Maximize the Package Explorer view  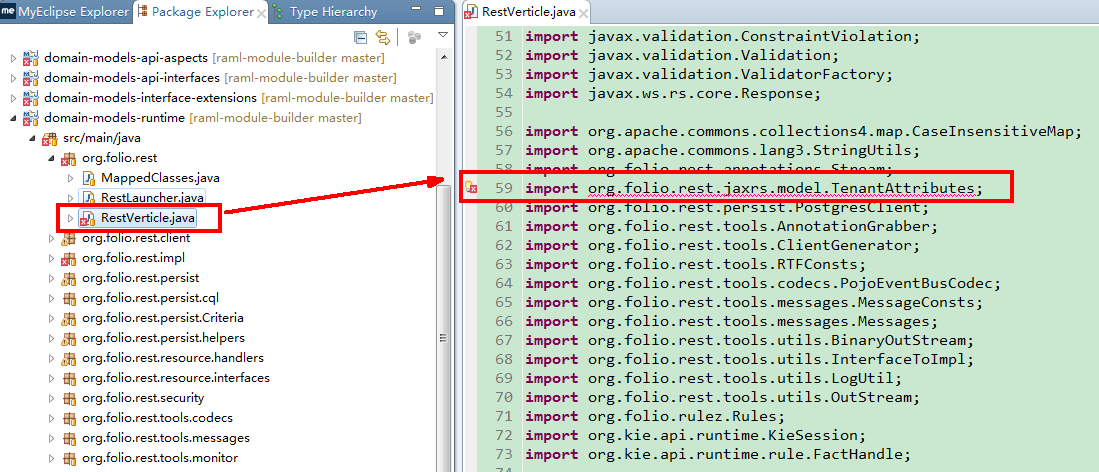point(439,11)
